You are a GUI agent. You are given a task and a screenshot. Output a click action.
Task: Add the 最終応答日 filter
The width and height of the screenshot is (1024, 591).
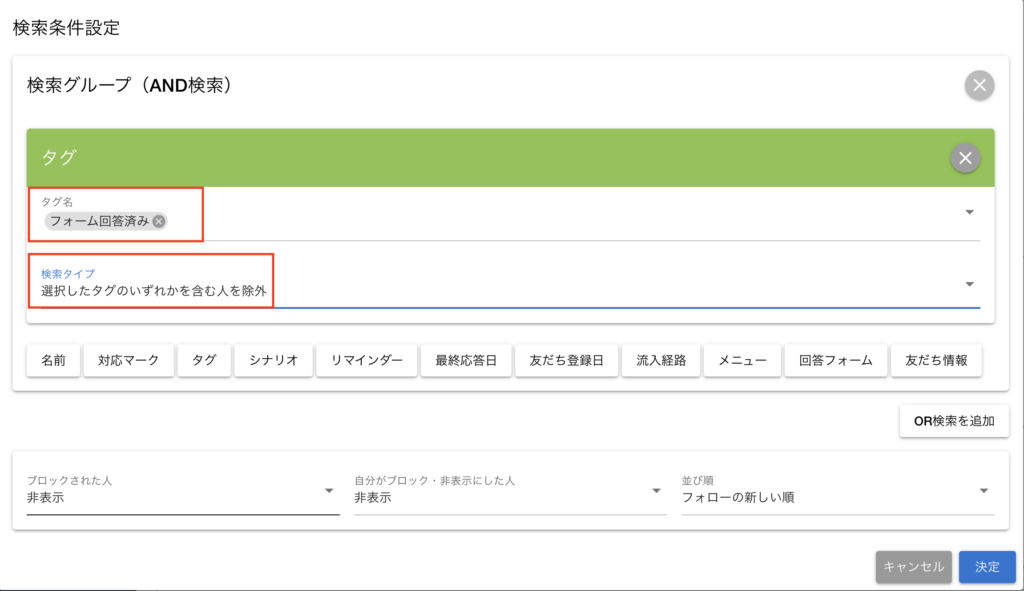(466, 361)
